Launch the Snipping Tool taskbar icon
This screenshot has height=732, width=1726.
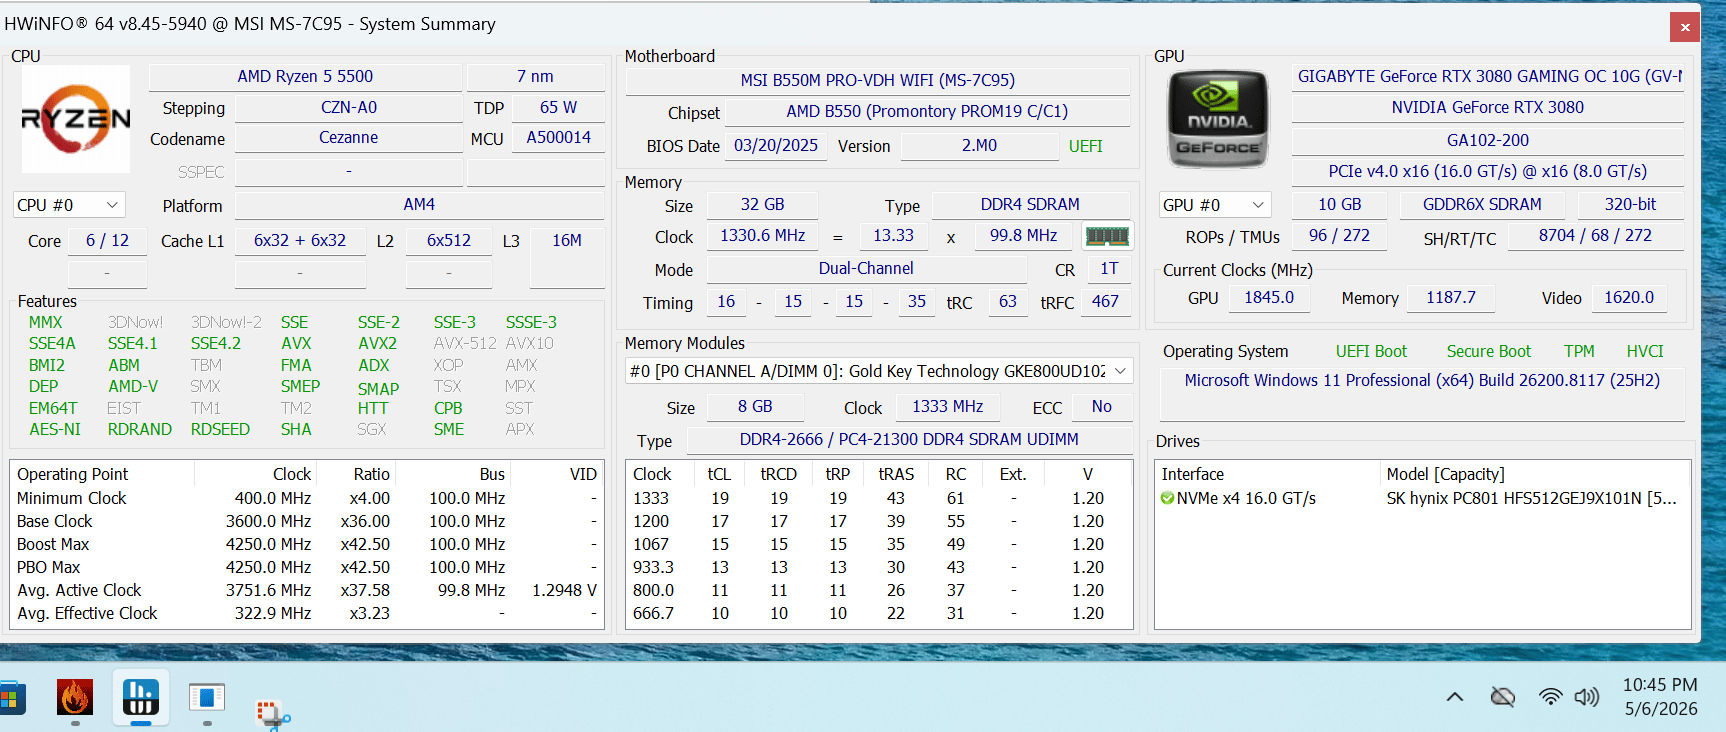[272, 713]
